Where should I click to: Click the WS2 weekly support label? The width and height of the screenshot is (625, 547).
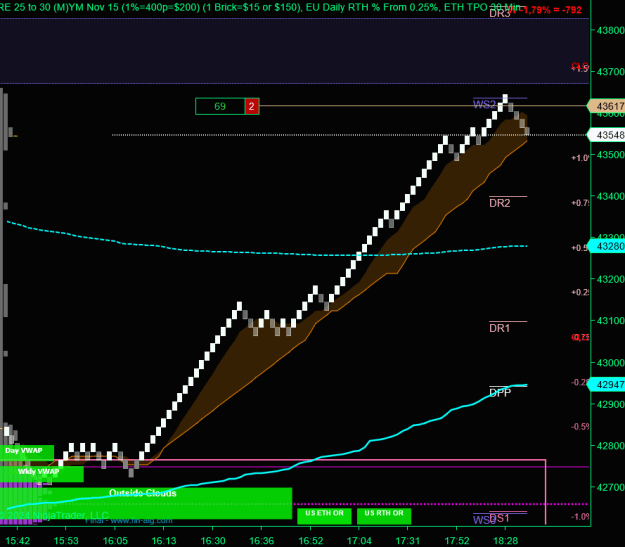pos(484,104)
